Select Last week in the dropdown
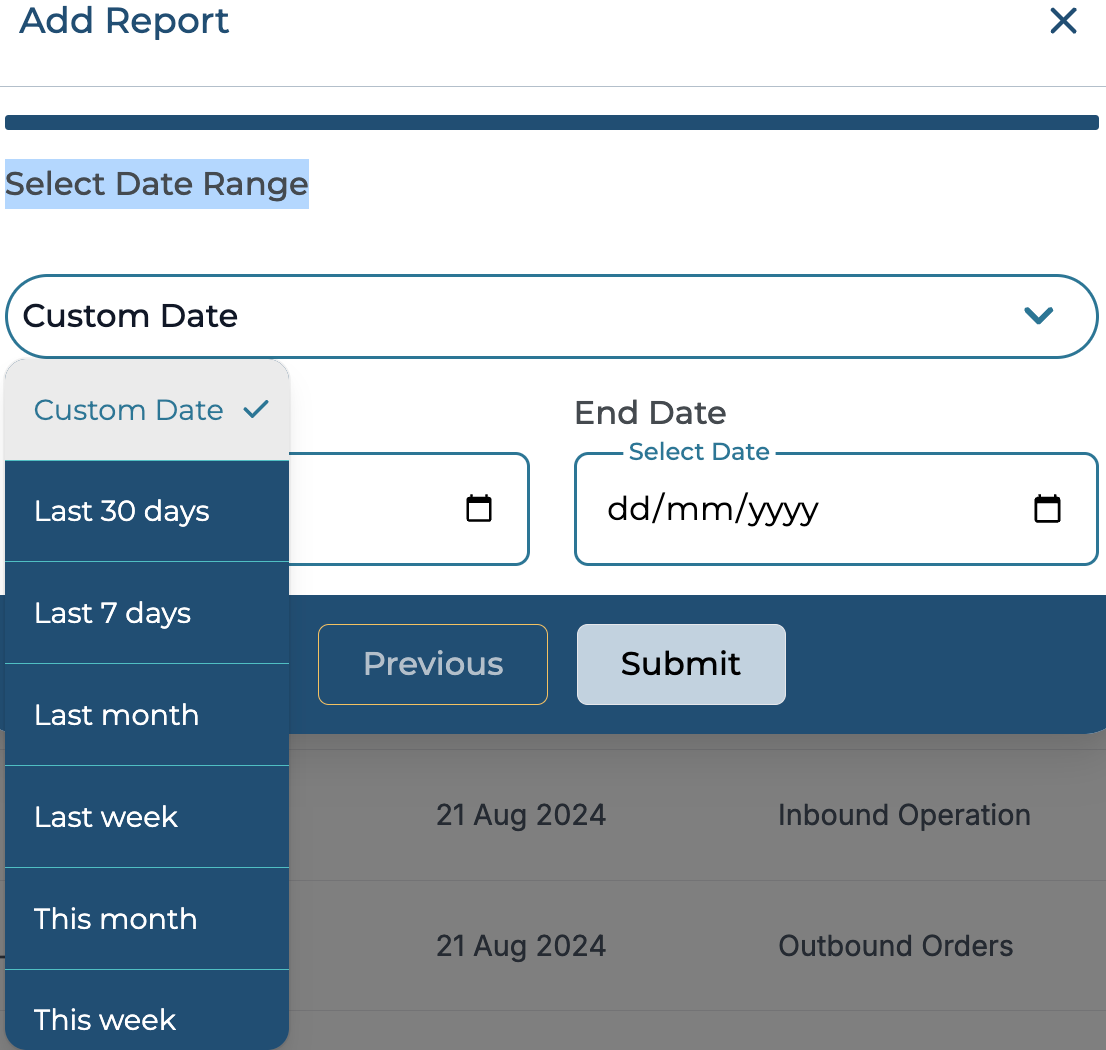The height and width of the screenshot is (1050, 1106). point(106,817)
